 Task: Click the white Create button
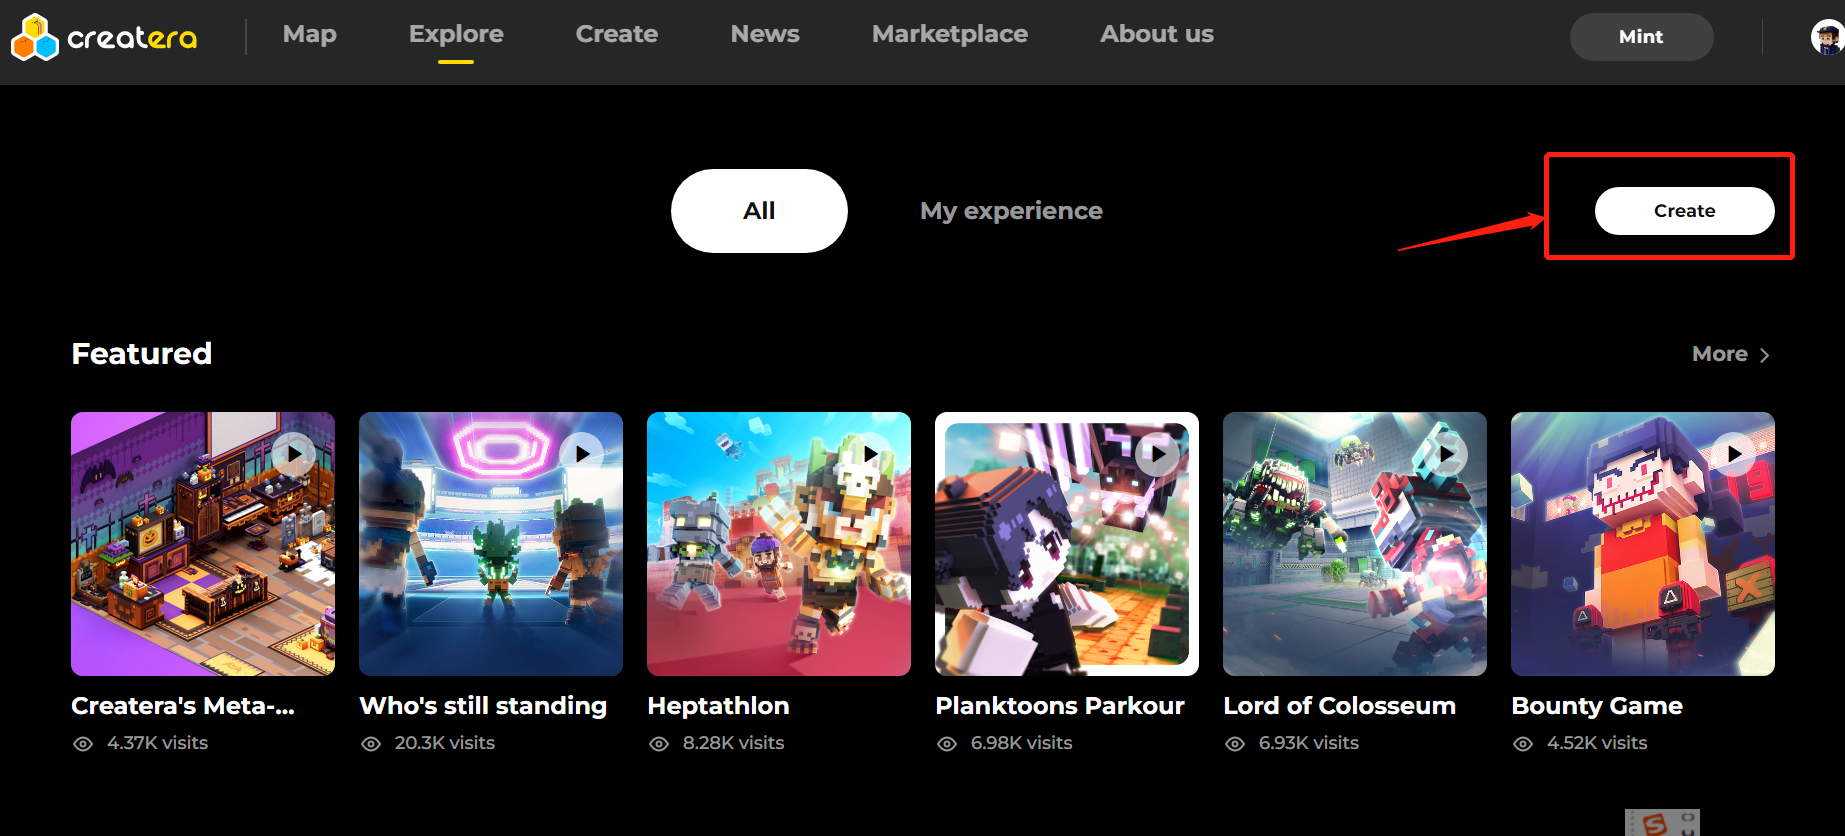(1684, 211)
